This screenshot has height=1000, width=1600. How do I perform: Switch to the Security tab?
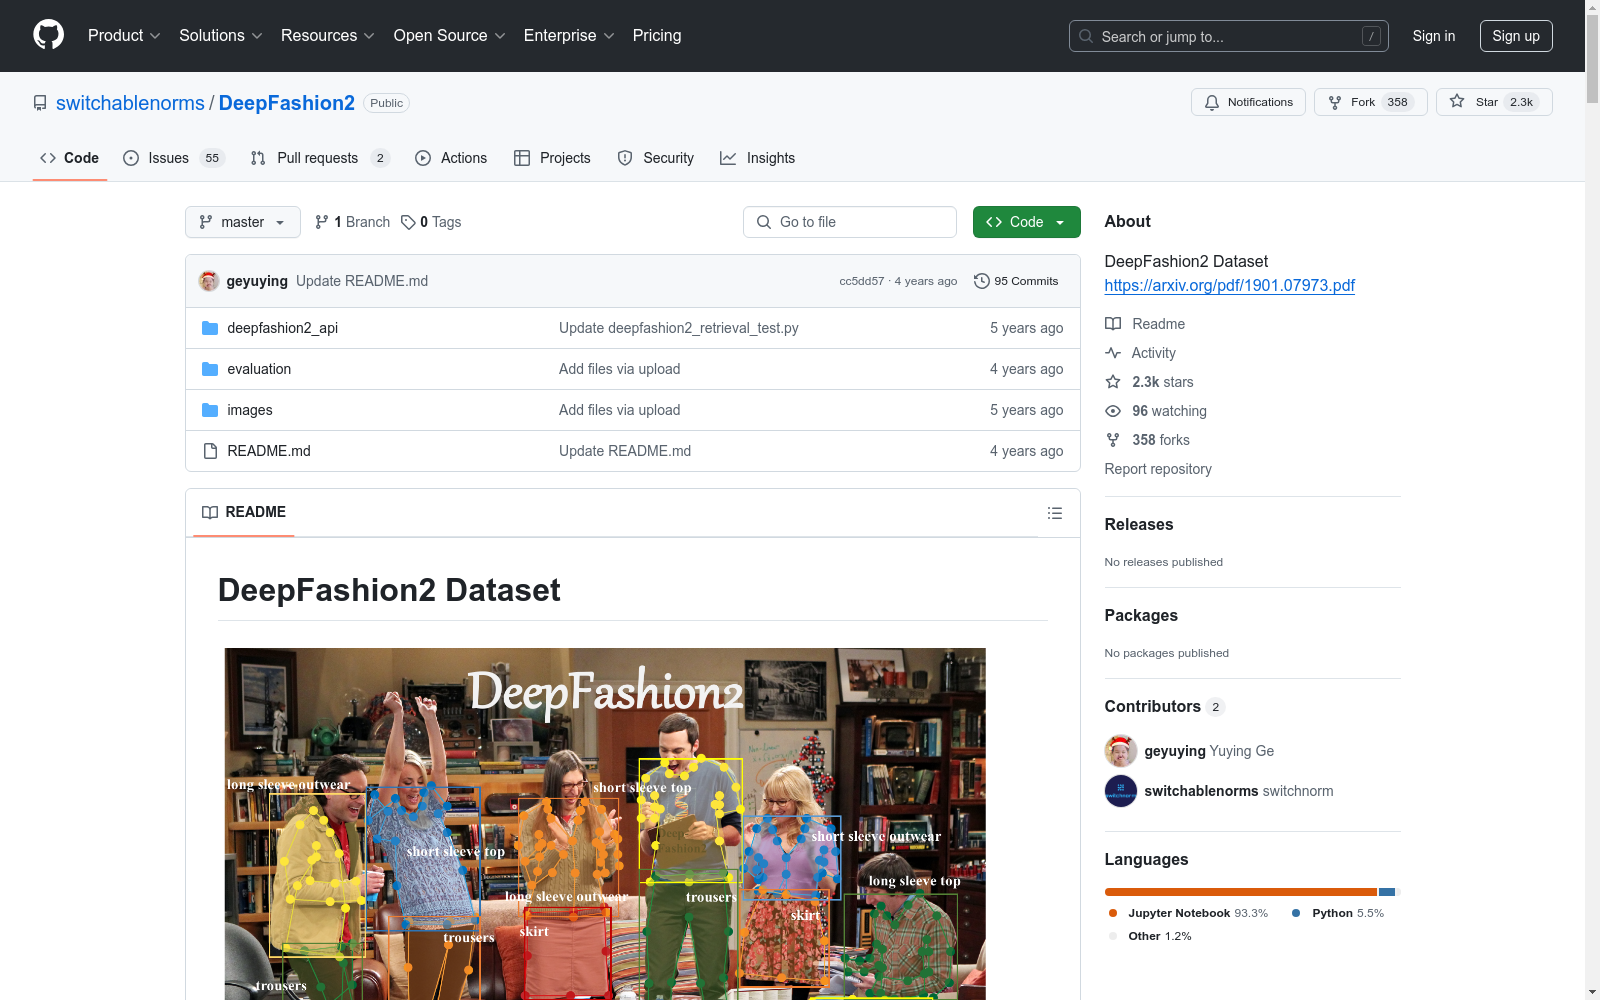click(x=656, y=158)
